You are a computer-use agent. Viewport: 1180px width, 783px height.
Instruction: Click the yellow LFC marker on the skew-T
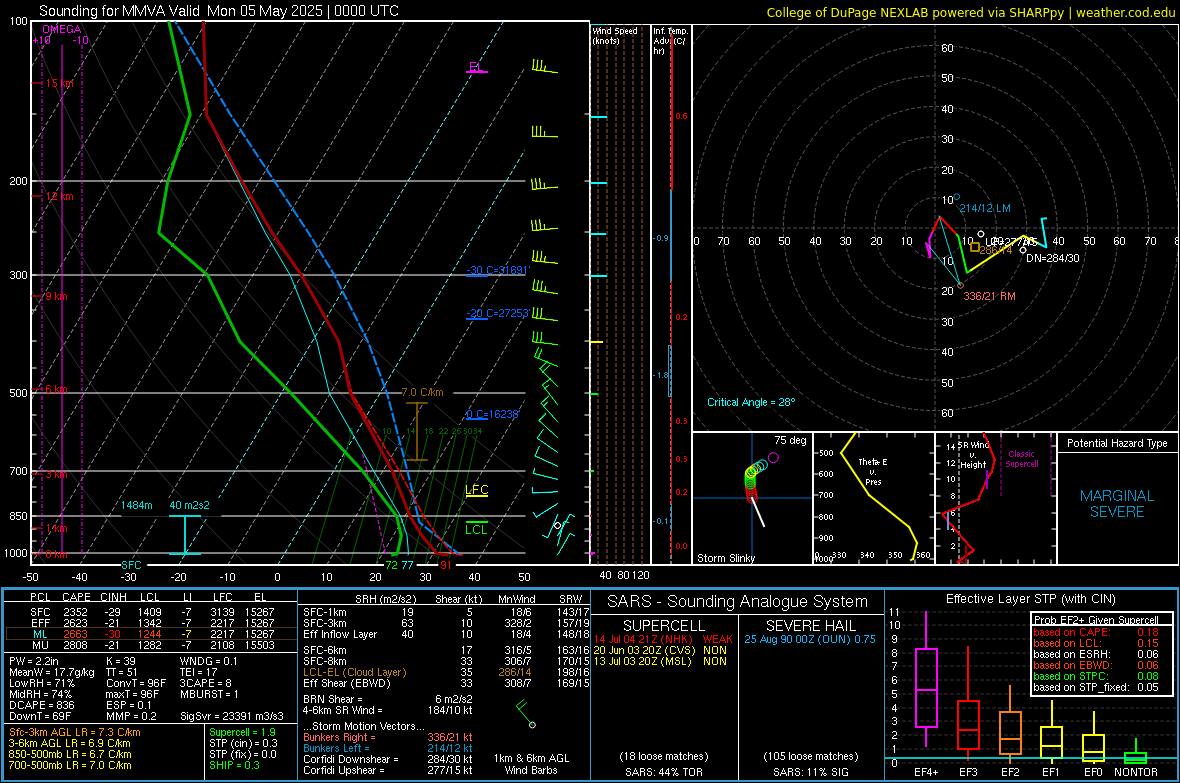click(x=476, y=490)
